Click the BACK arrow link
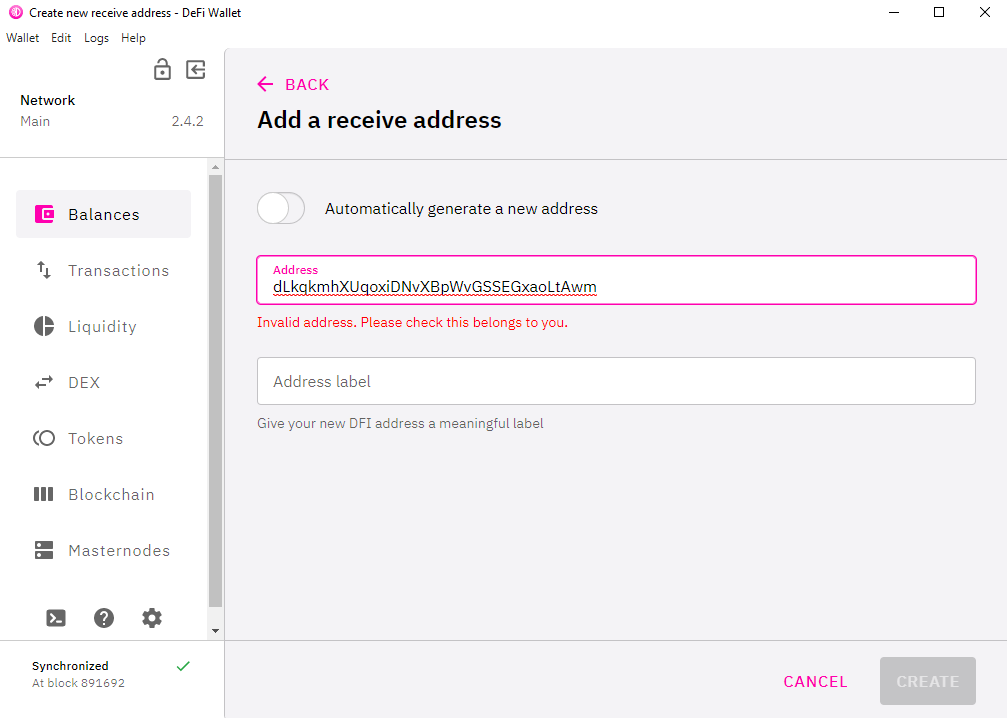The width and height of the screenshot is (1007, 718). point(293,84)
